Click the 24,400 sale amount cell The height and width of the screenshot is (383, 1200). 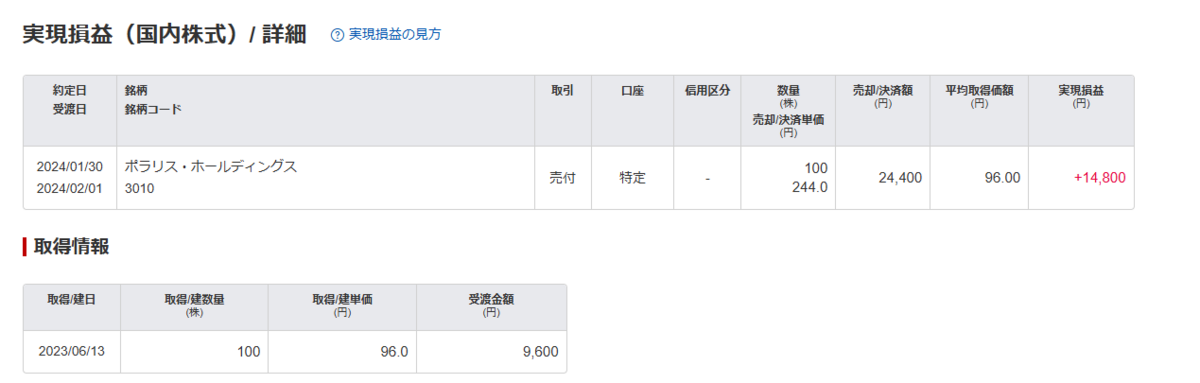(x=901, y=178)
